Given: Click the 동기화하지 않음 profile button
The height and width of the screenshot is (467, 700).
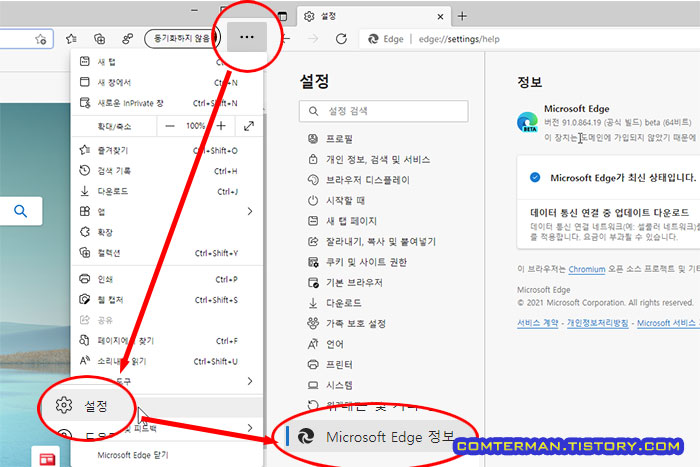Looking at the screenshot, I should pos(182,38).
